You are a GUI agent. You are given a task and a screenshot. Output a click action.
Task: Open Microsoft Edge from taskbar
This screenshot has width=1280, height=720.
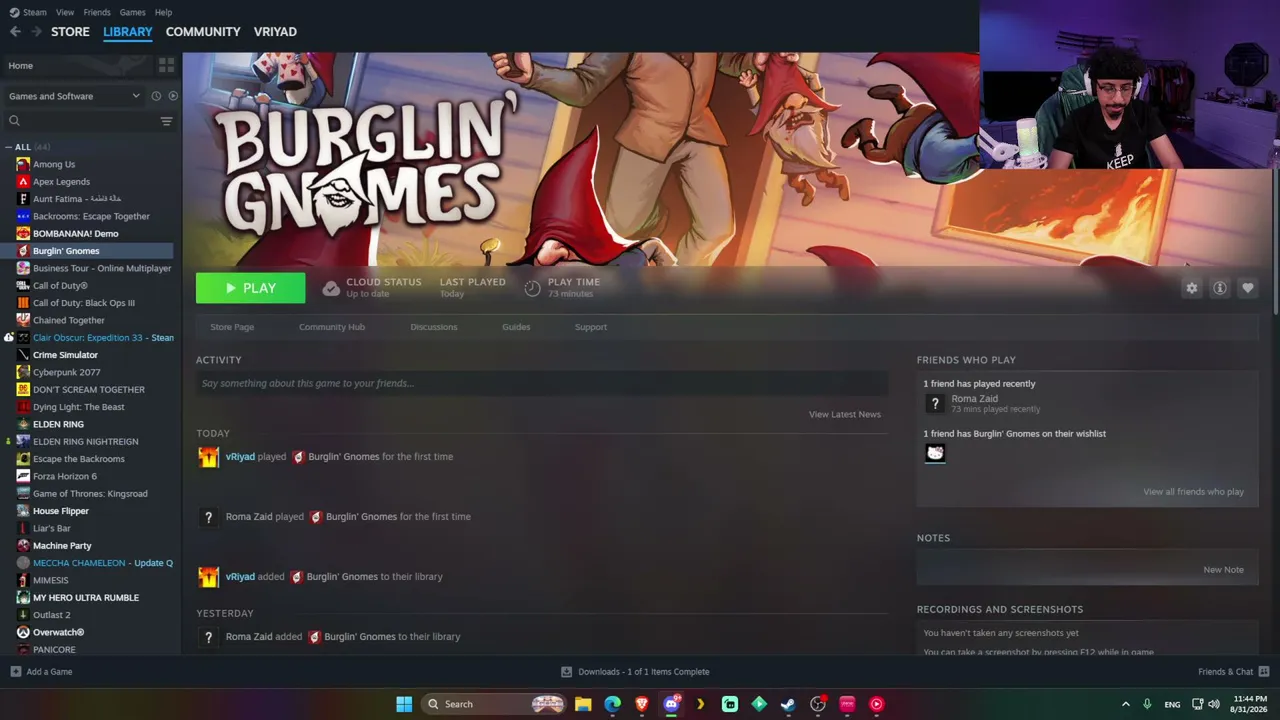612,704
